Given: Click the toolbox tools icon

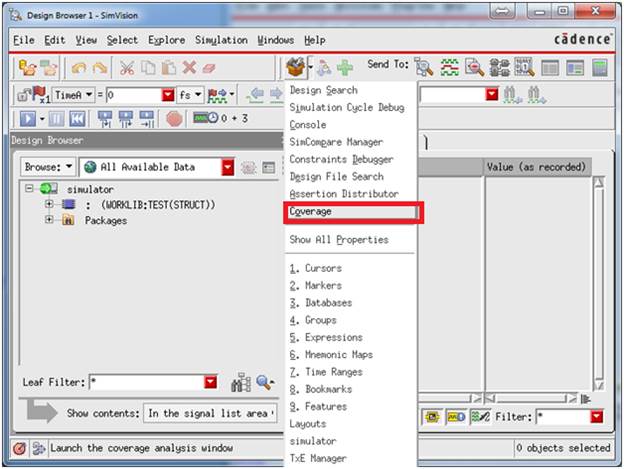Looking at the screenshot, I should click(296, 67).
